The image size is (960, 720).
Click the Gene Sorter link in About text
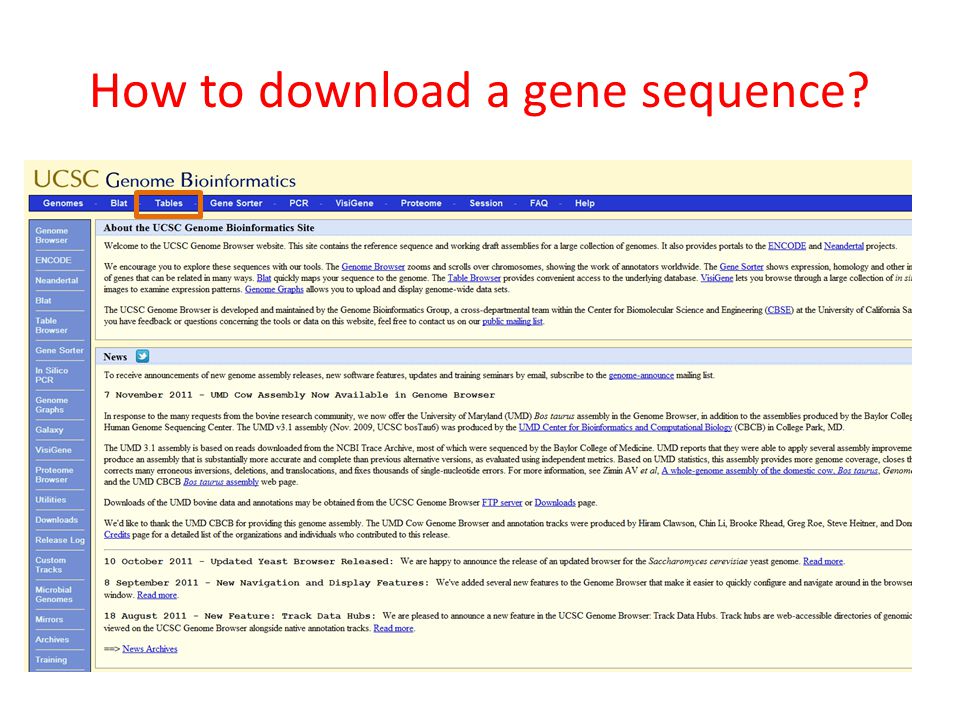(741, 267)
